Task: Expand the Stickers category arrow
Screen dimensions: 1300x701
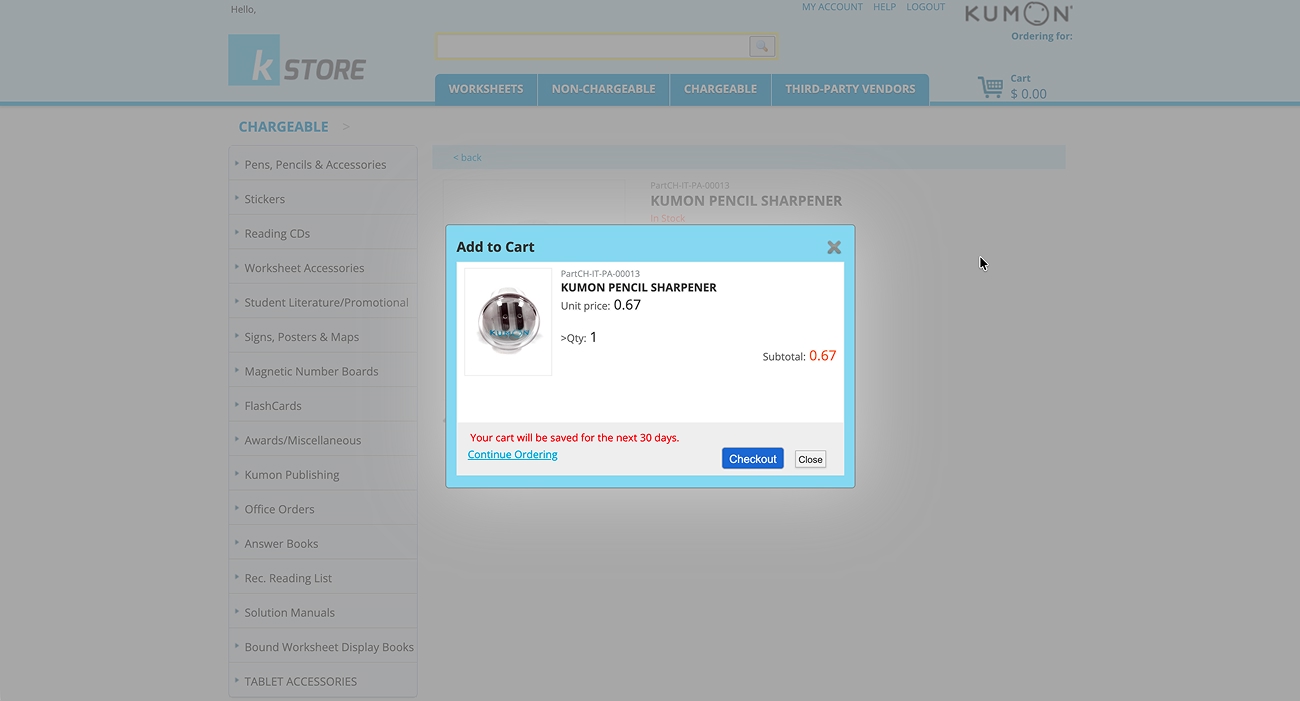Action: click(236, 198)
